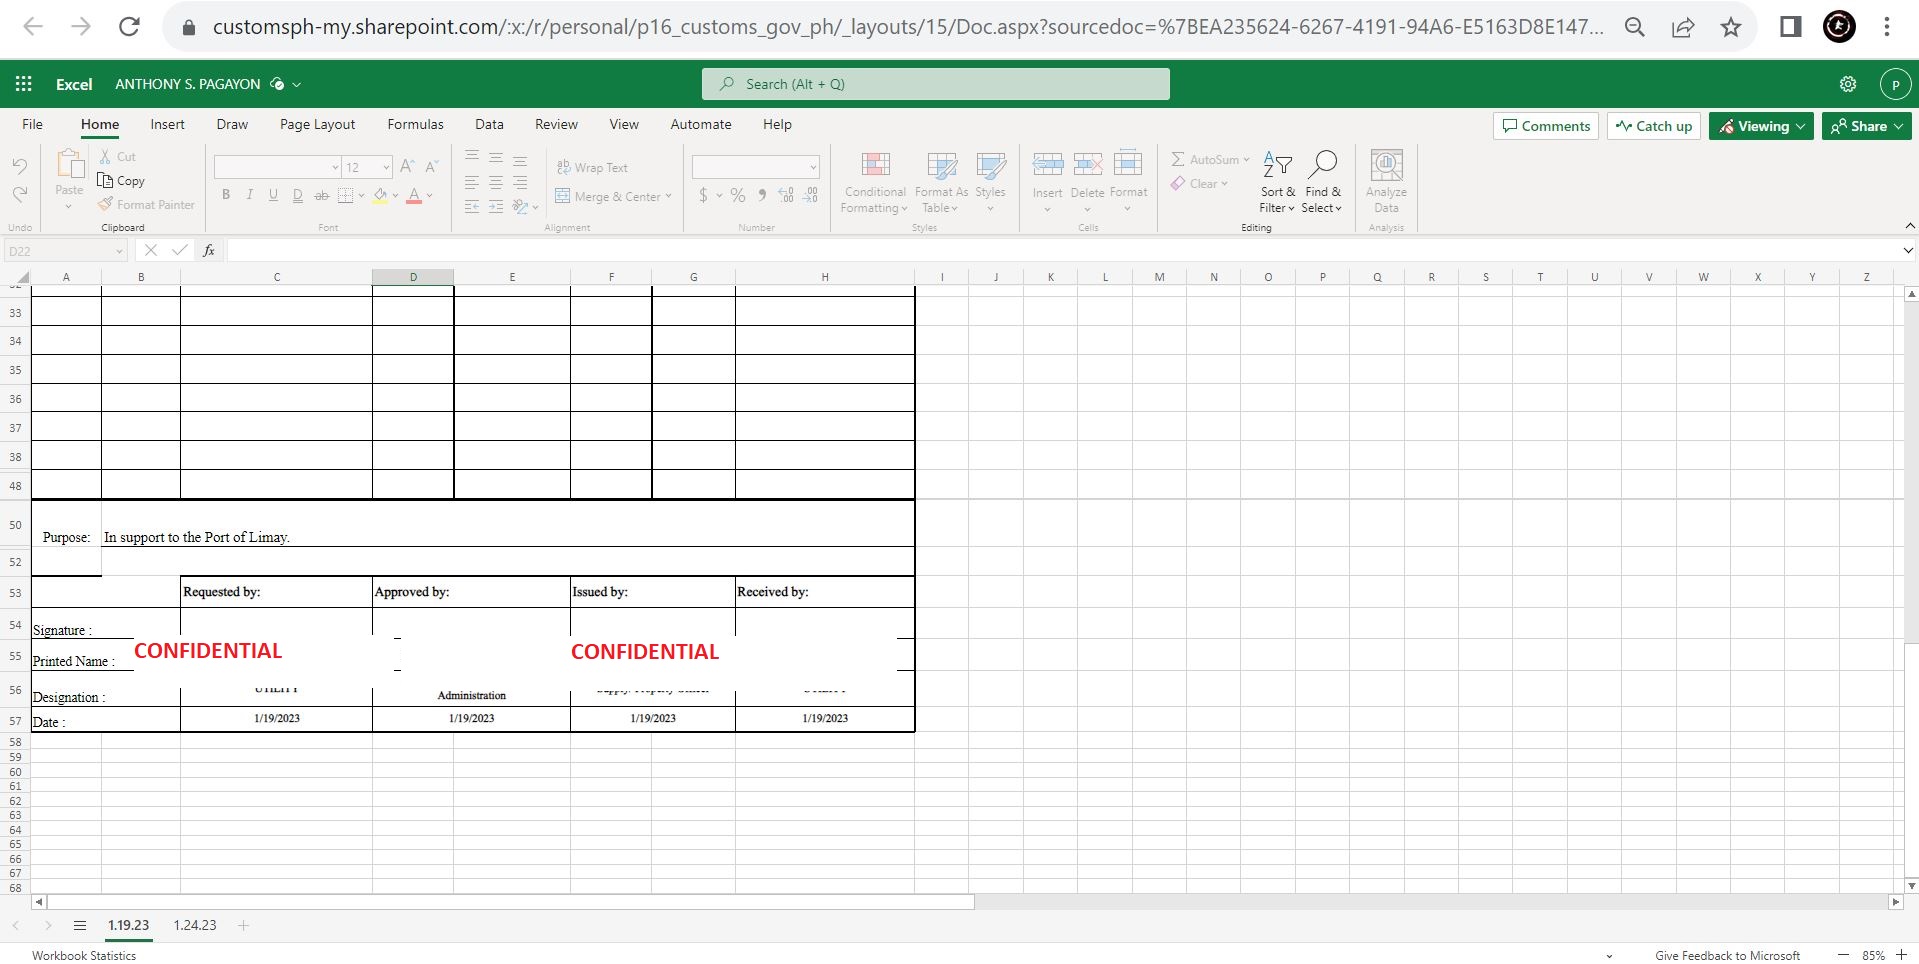
Task: Open the Settings gear icon
Action: point(1848,84)
